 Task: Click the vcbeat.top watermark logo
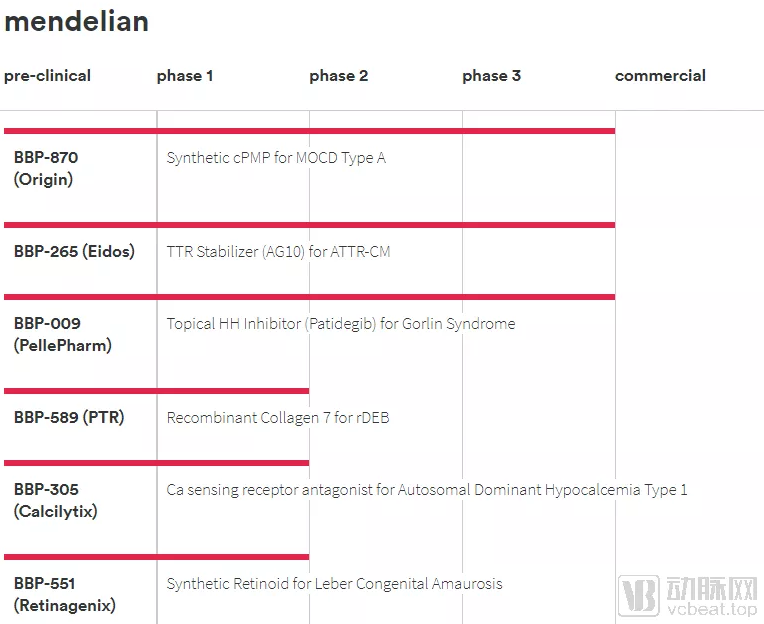[x=688, y=596]
